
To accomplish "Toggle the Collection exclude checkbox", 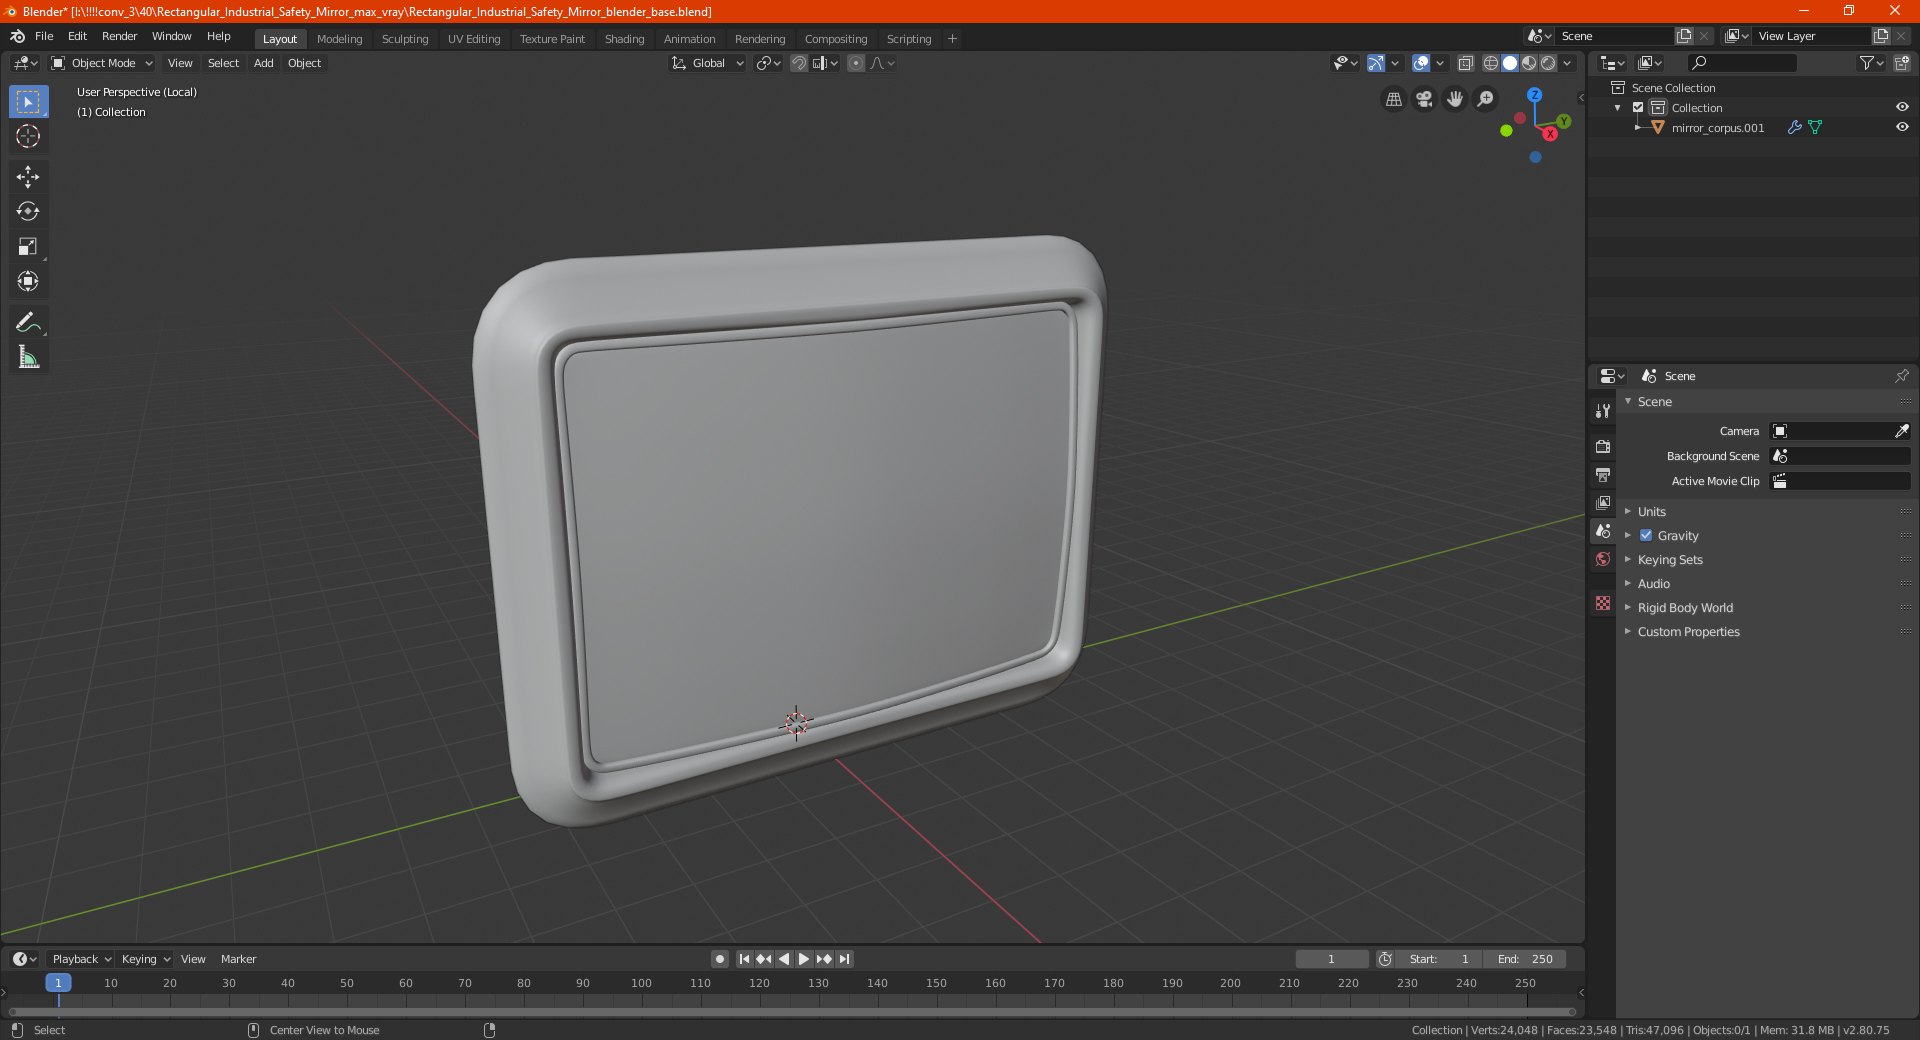I will [1638, 107].
